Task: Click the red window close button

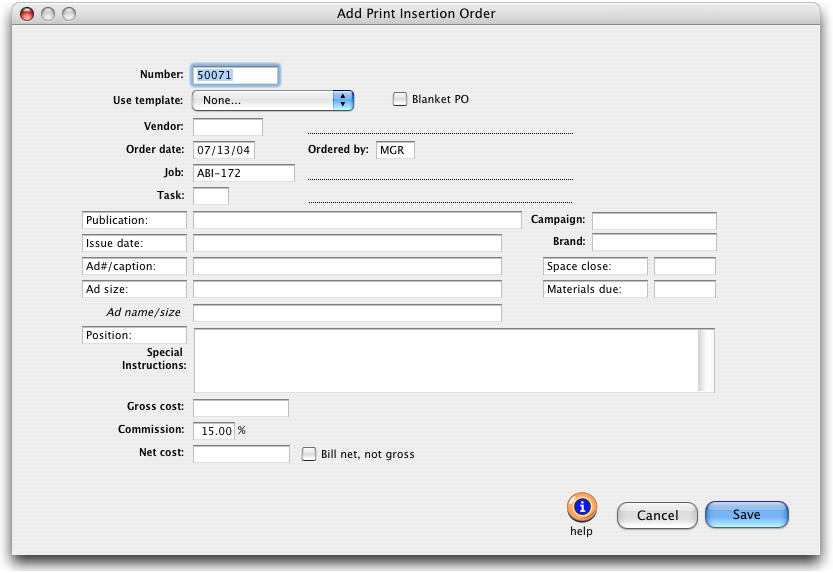Action: (26, 14)
